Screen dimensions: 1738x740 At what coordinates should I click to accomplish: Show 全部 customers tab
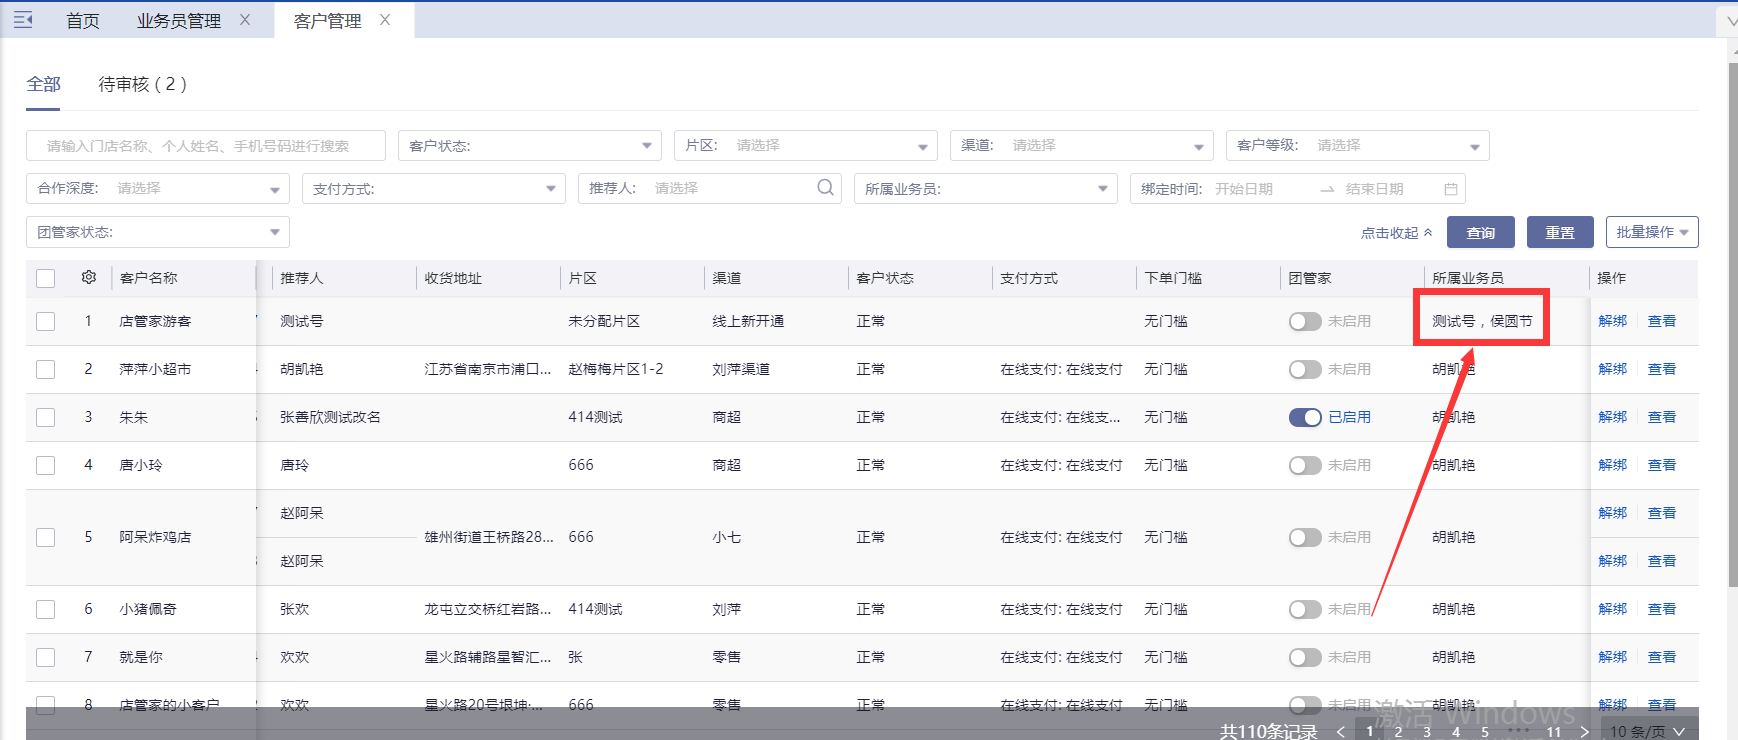[x=43, y=84]
